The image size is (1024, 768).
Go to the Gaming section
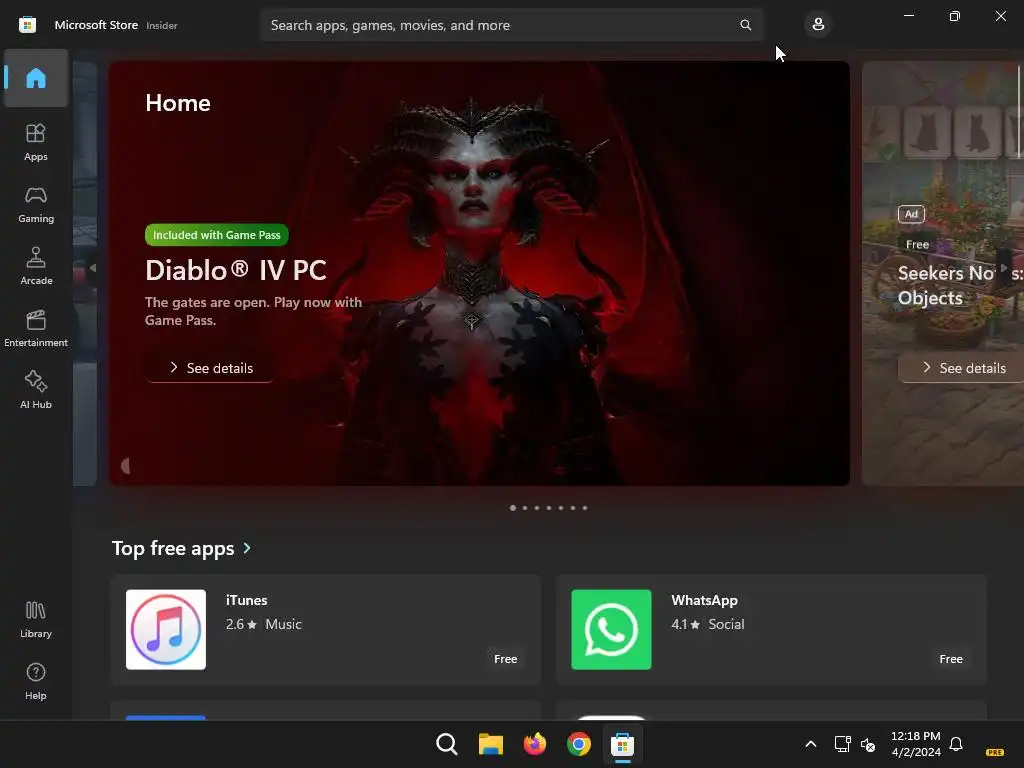coord(36,204)
